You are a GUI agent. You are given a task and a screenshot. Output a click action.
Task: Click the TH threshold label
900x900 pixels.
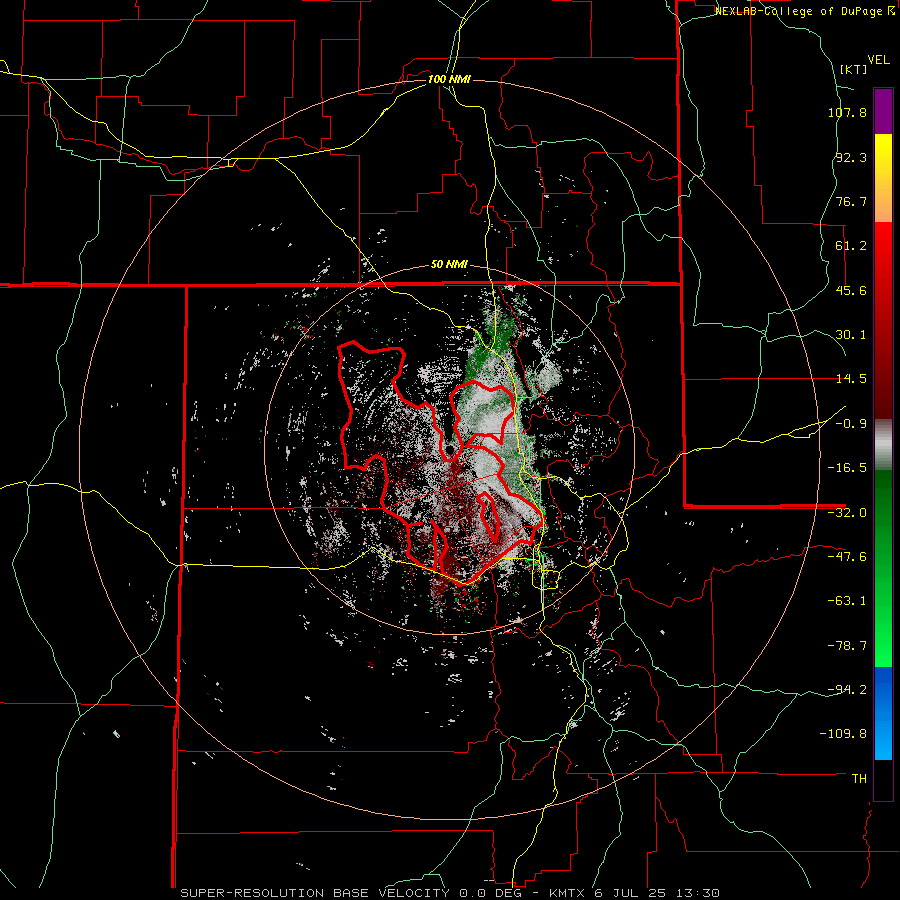[x=859, y=779]
